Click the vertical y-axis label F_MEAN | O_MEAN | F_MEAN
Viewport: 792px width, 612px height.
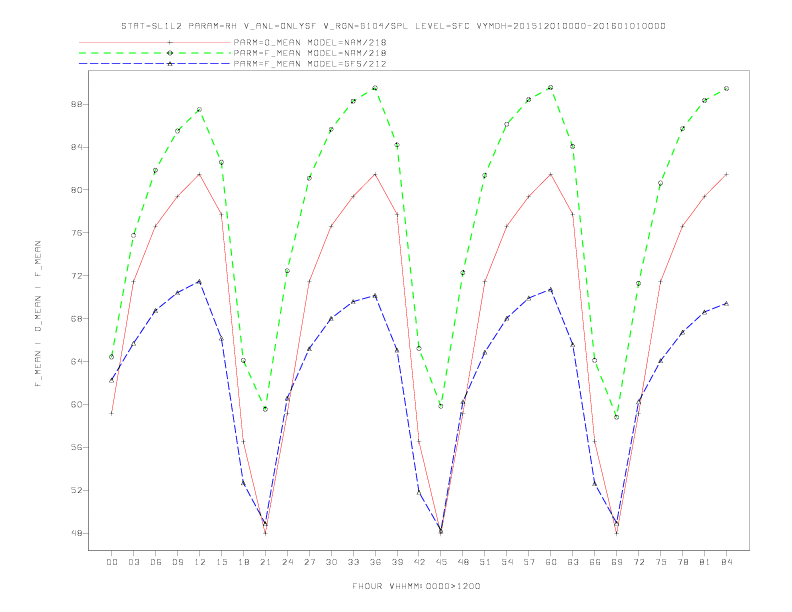pos(38,314)
